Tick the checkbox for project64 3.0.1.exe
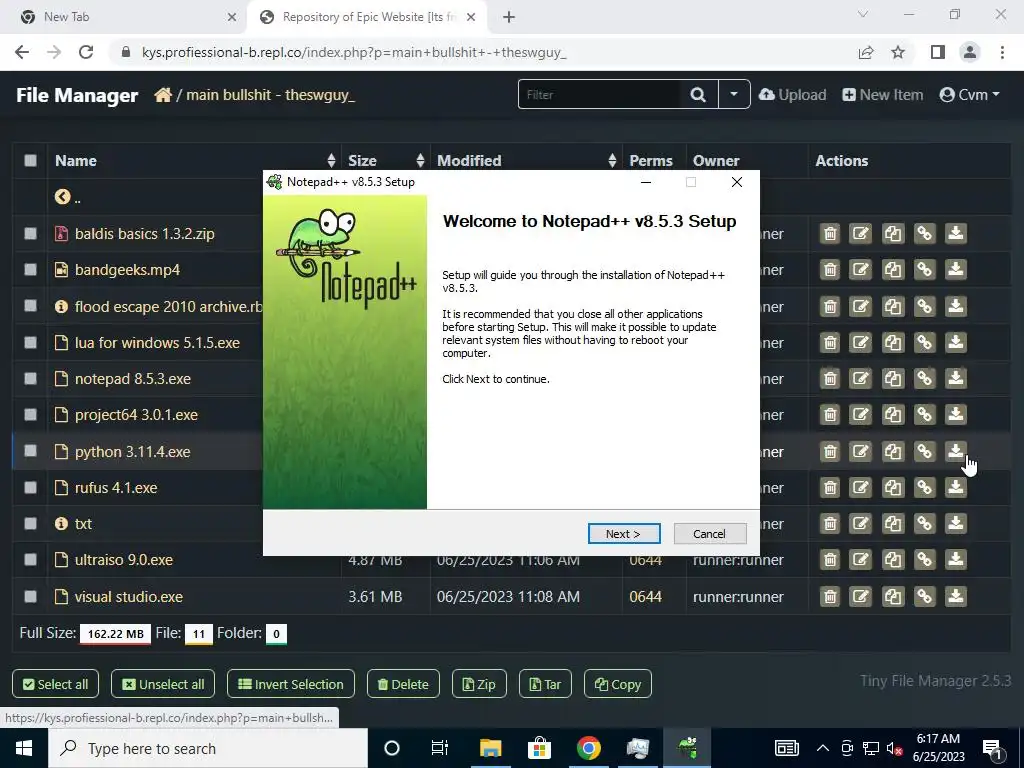The image size is (1024, 768). [x=30, y=415]
